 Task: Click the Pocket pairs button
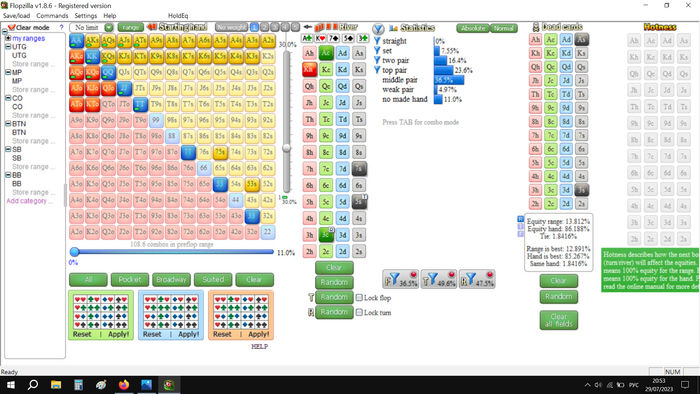(x=130, y=279)
